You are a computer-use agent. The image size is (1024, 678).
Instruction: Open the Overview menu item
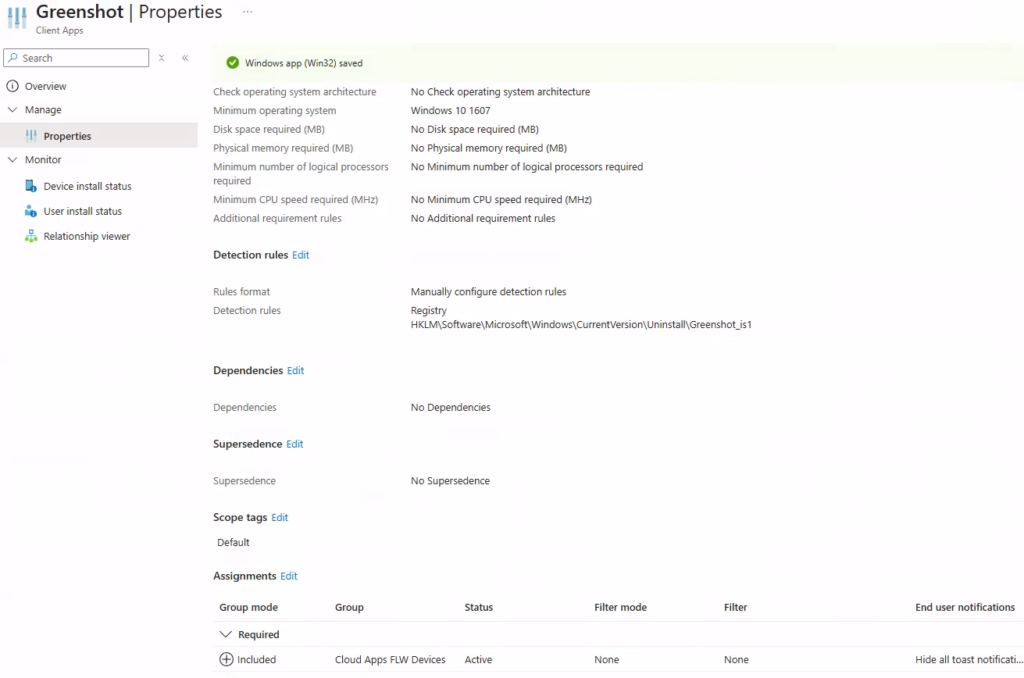(x=45, y=86)
